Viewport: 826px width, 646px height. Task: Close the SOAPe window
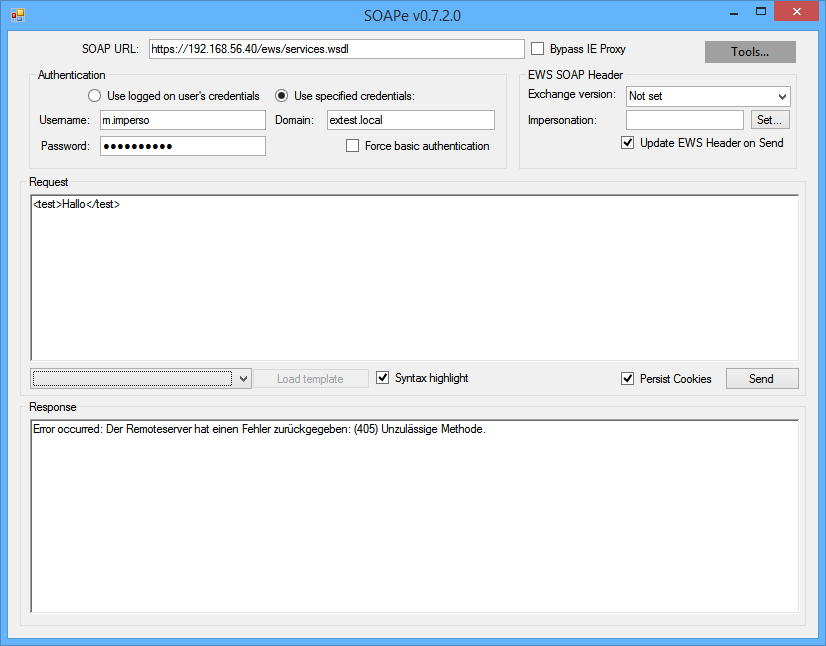point(796,11)
